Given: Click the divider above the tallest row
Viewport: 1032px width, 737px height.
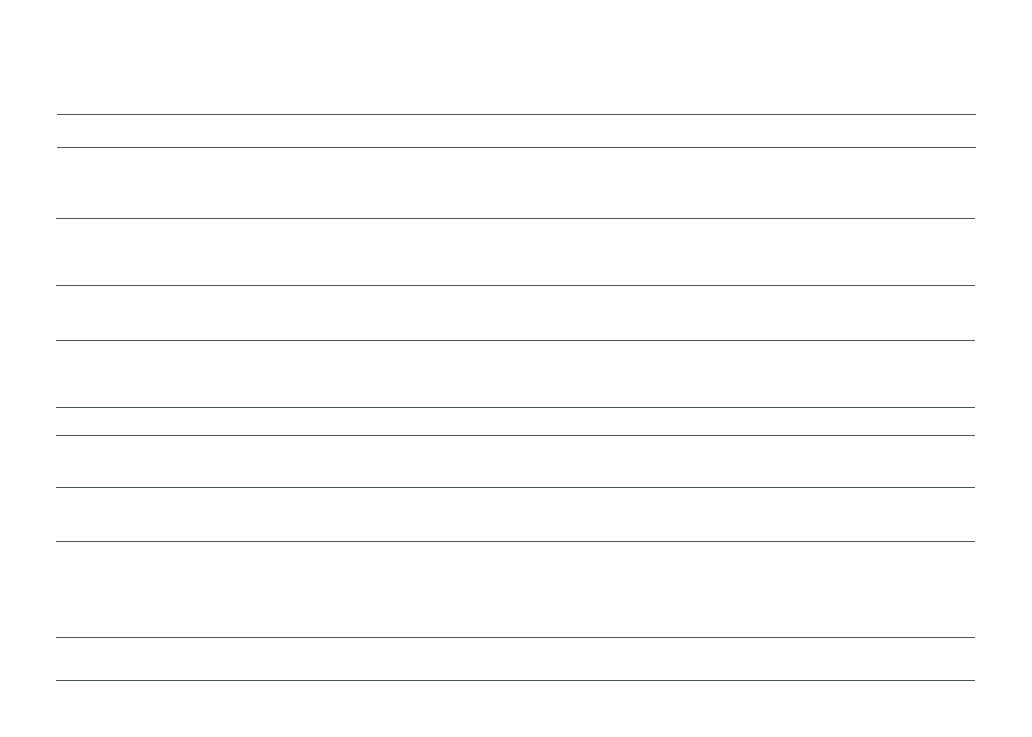Looking at the screenshot, I should click(x=516, y=542).
